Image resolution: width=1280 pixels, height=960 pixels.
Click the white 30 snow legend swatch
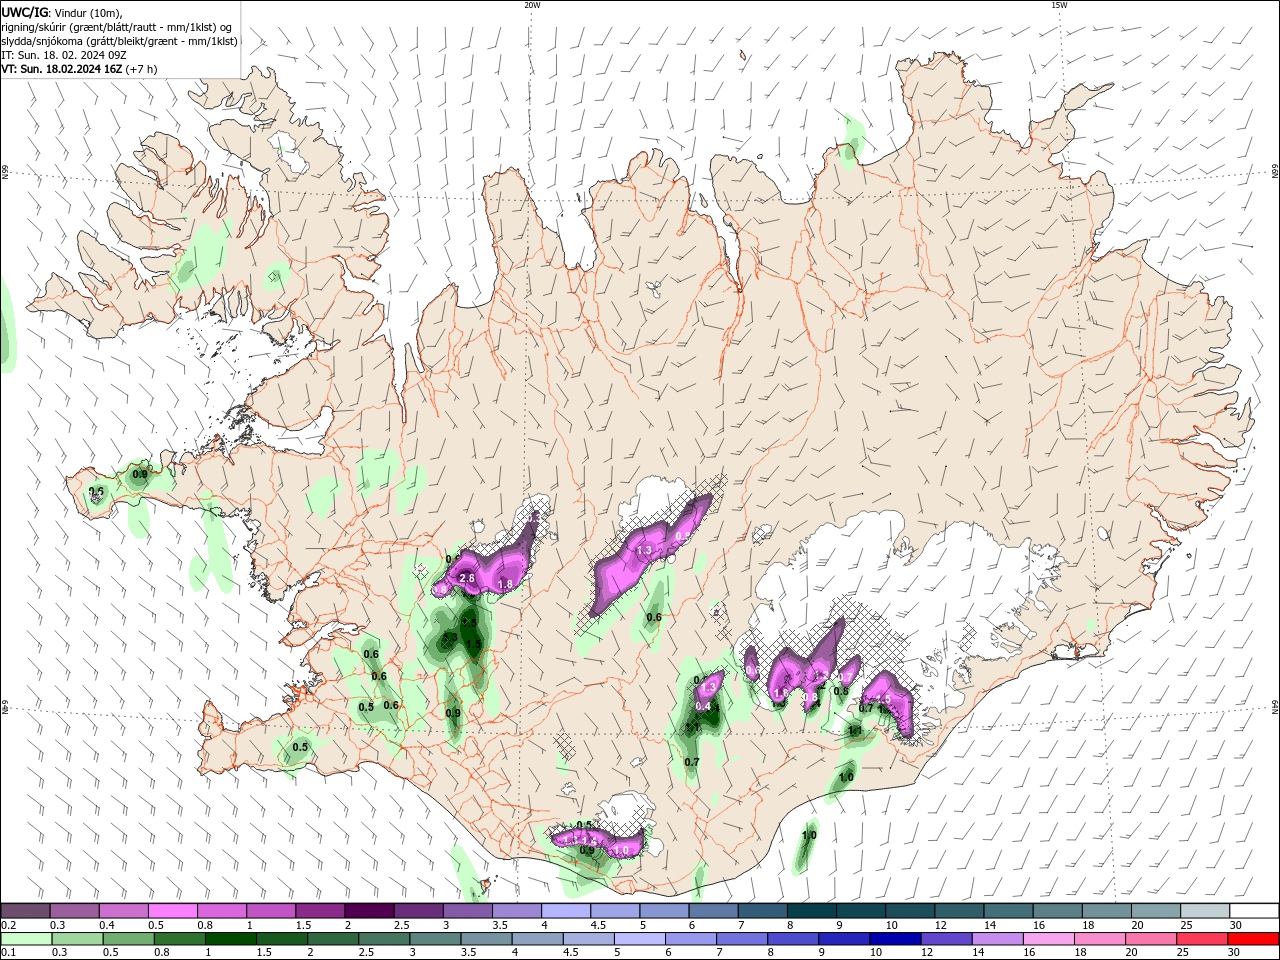point(1254,911)
